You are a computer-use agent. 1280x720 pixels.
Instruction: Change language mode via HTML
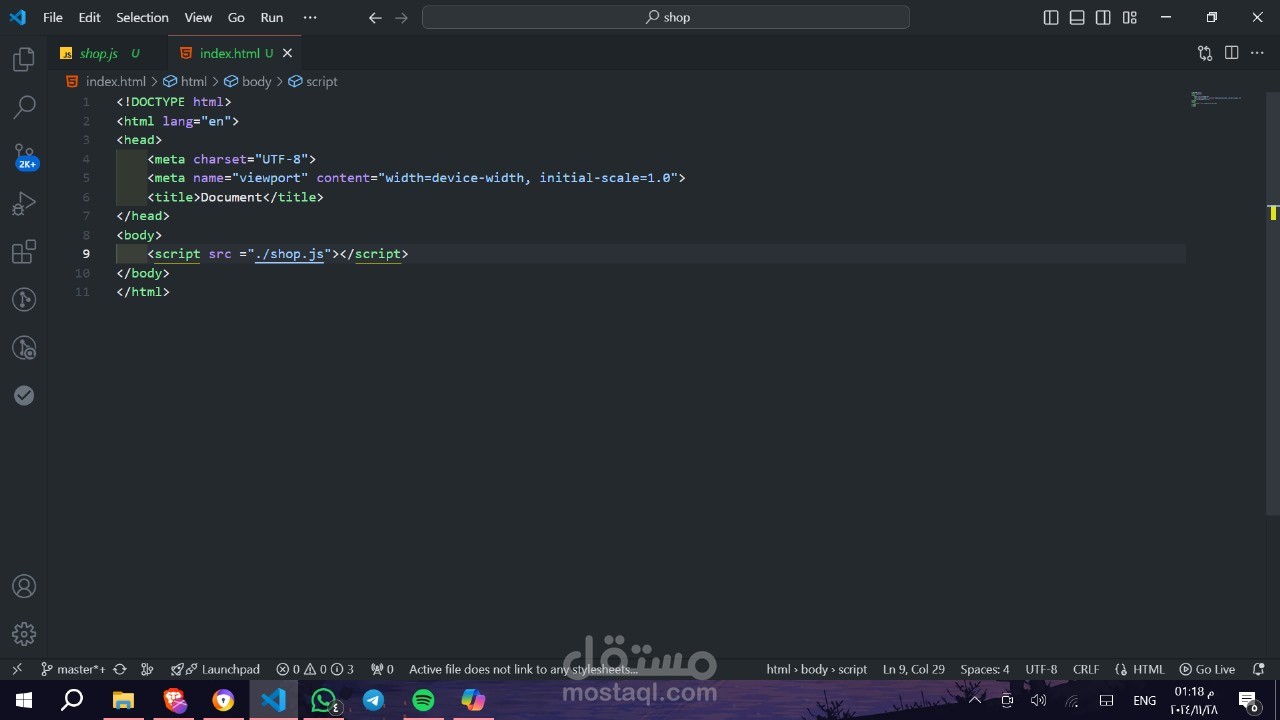point(1140,669)
